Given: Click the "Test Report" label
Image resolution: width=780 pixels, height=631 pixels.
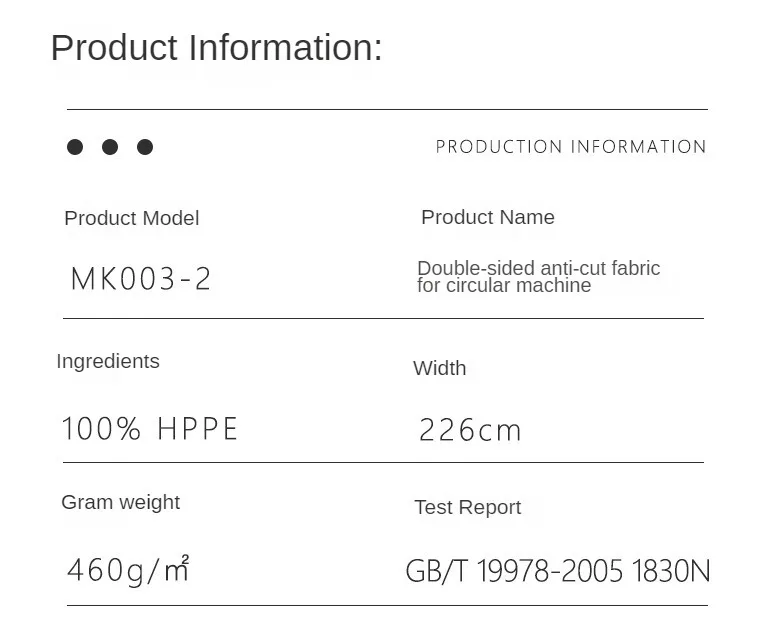Looking at the screenshot, I should [467, 507].
